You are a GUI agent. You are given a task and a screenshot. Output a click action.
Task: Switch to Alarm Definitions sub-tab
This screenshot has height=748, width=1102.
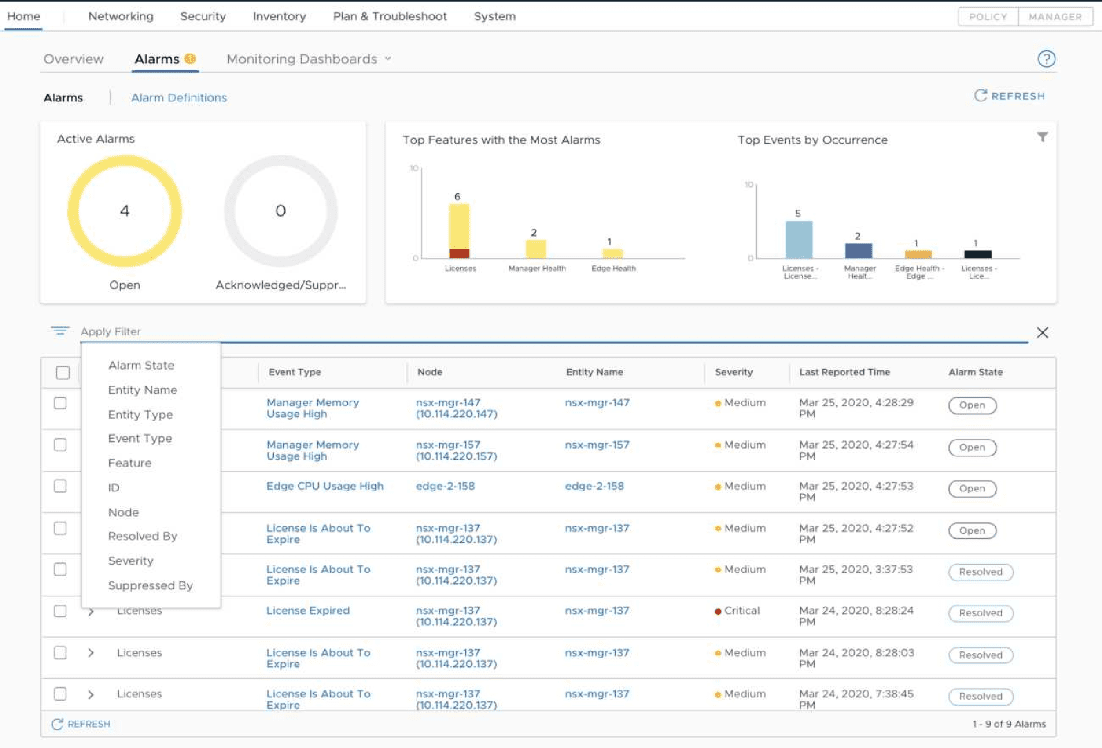click(179, 98)
